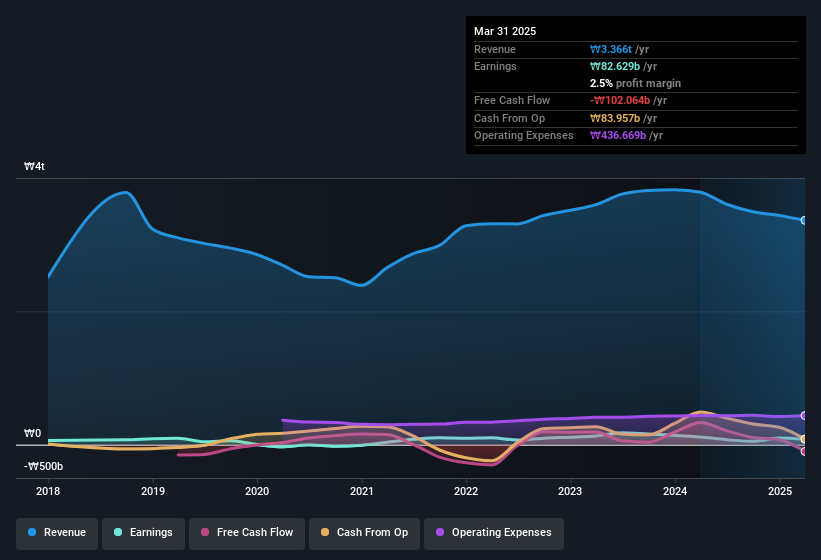Click the ₩436.669b operating expenses value
This screenshot has width=821, height=560.
coord(618,136)
